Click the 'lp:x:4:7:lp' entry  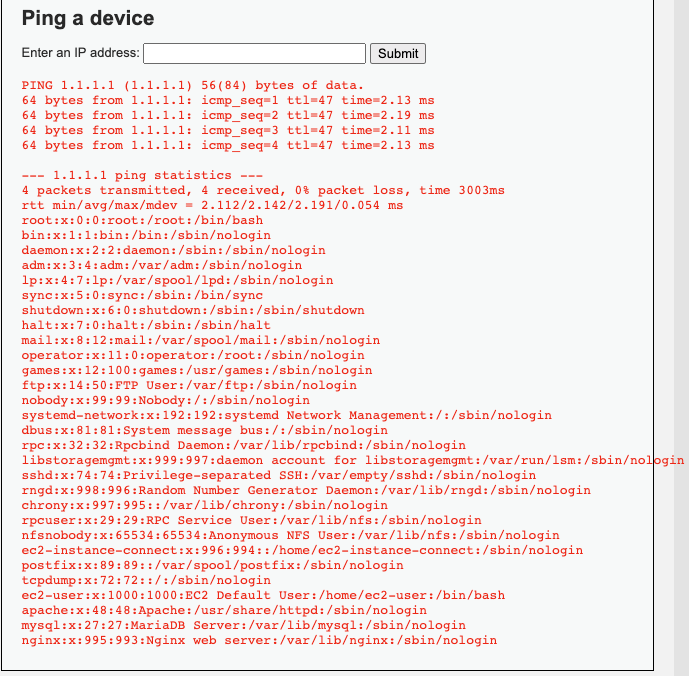178,280
